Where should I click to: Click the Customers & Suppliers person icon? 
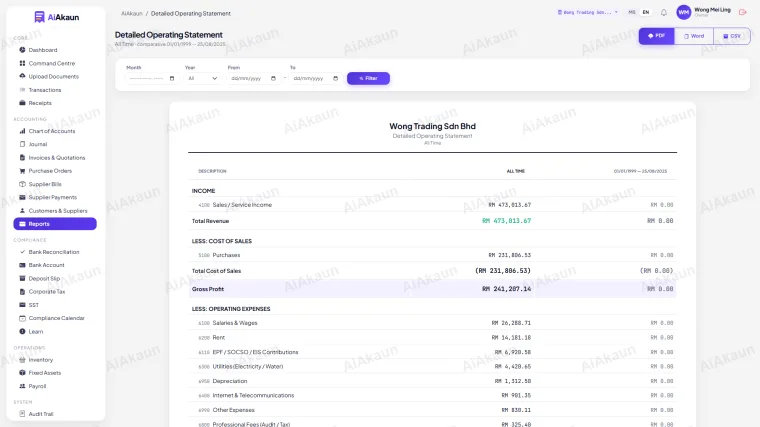pyautogui.click(x=22, y=211)
